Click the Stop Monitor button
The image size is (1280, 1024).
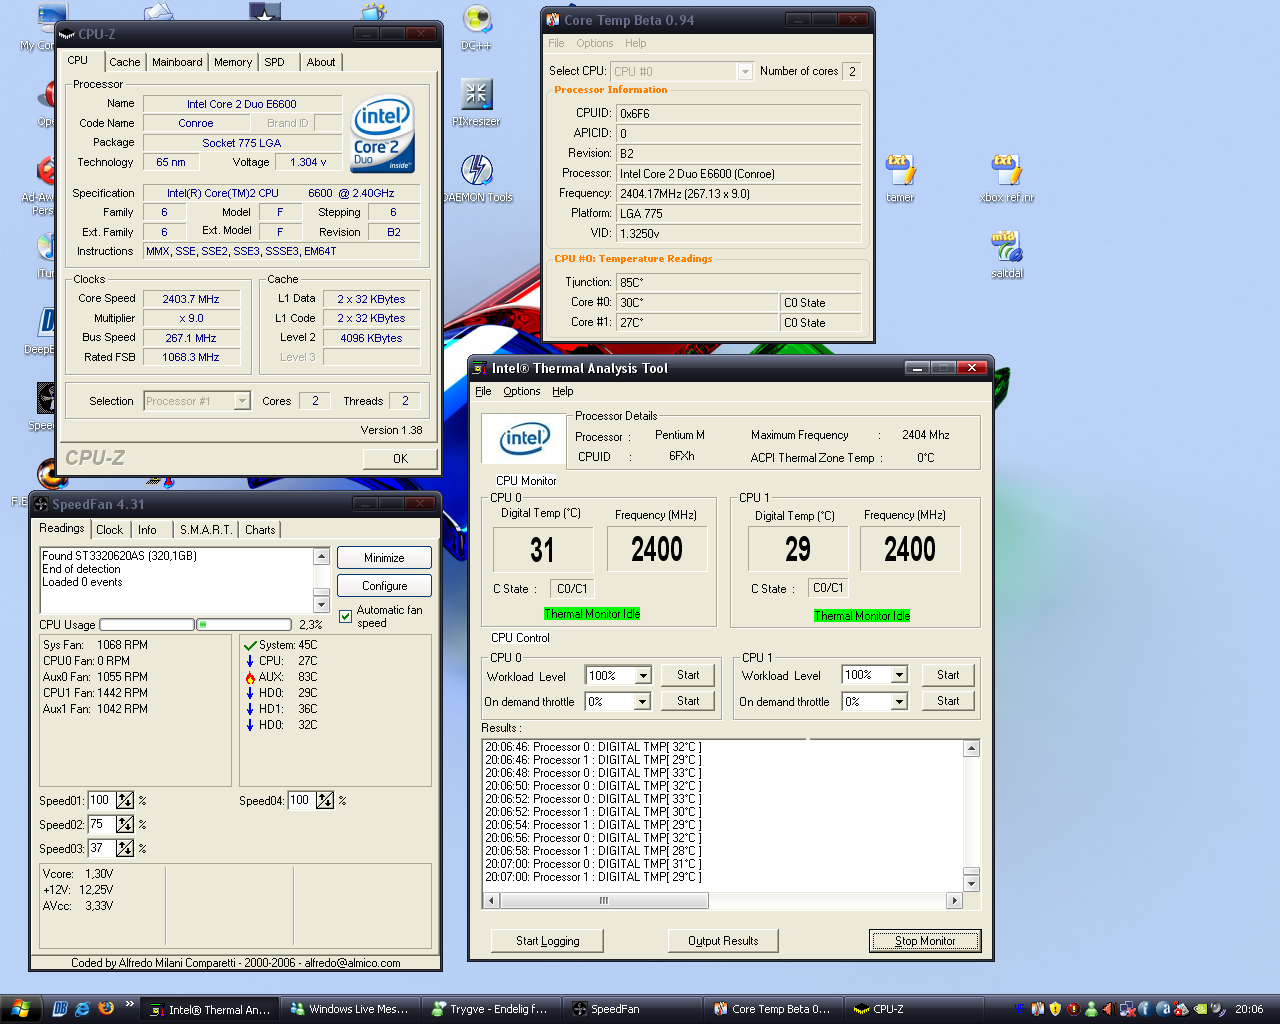click(x=925, y=941)
